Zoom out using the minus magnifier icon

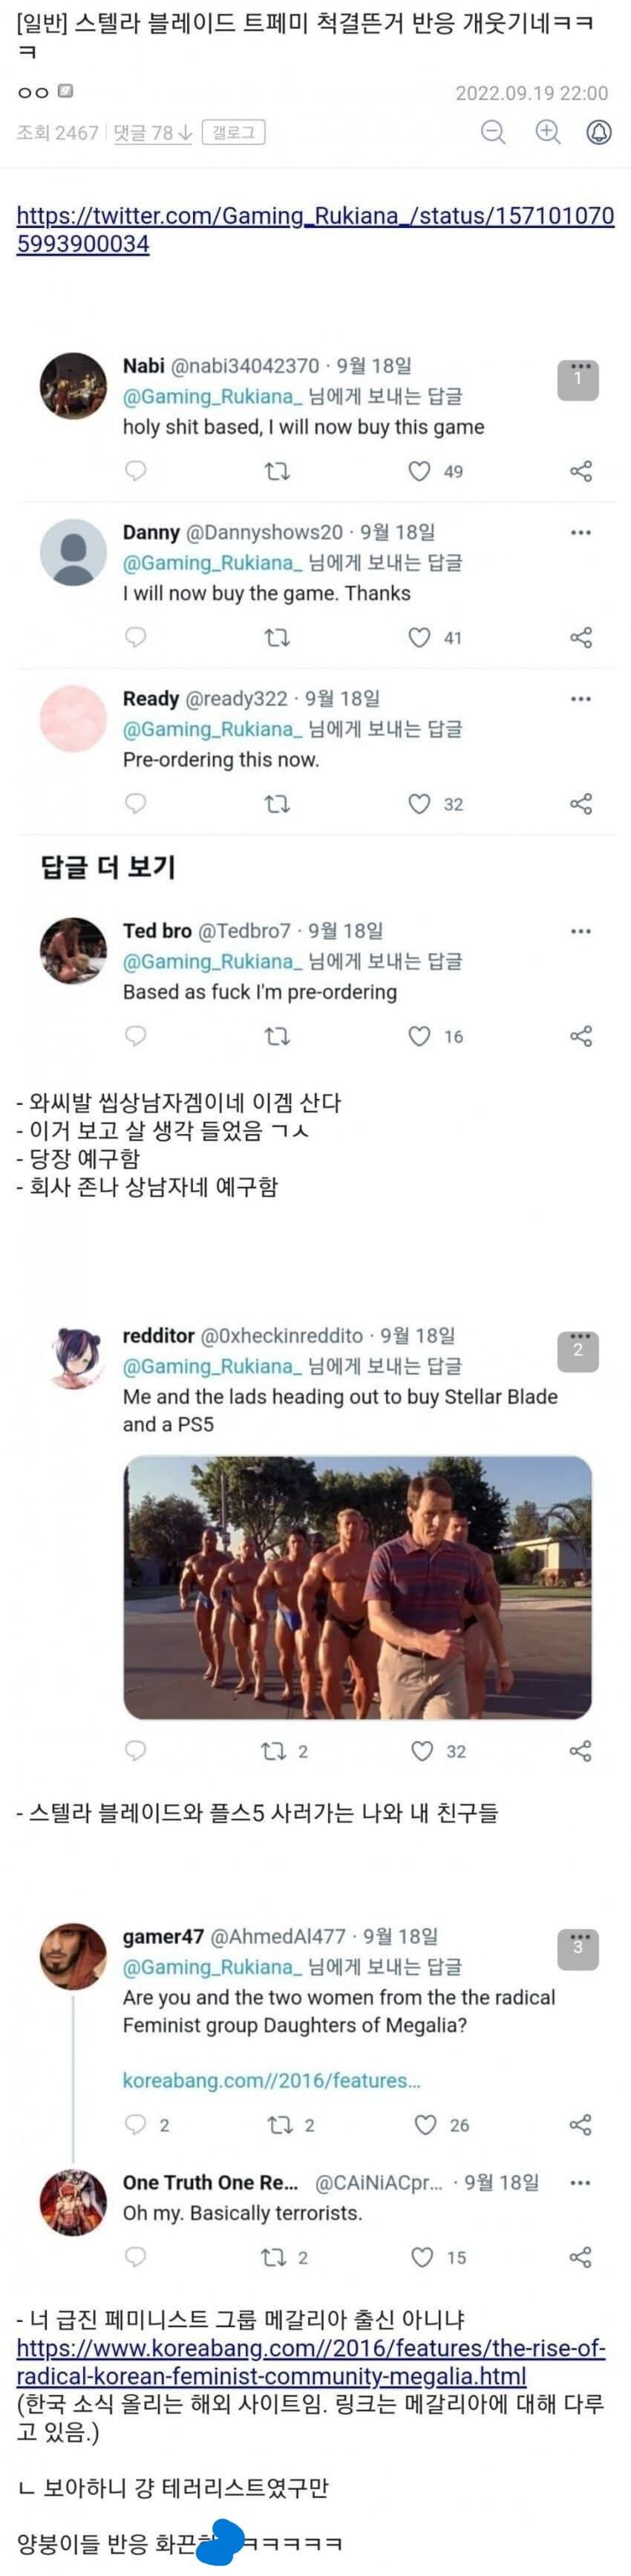click(x=493, y=132)
